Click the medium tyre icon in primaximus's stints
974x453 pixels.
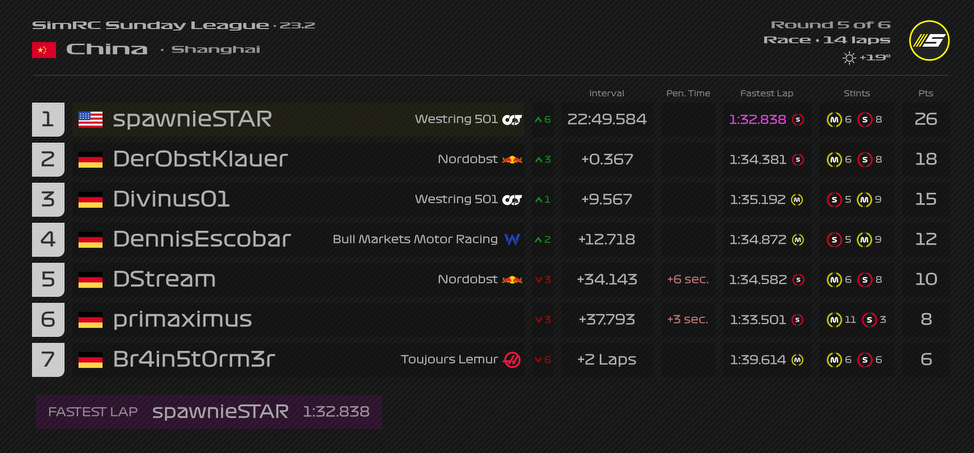click(834, 320)
